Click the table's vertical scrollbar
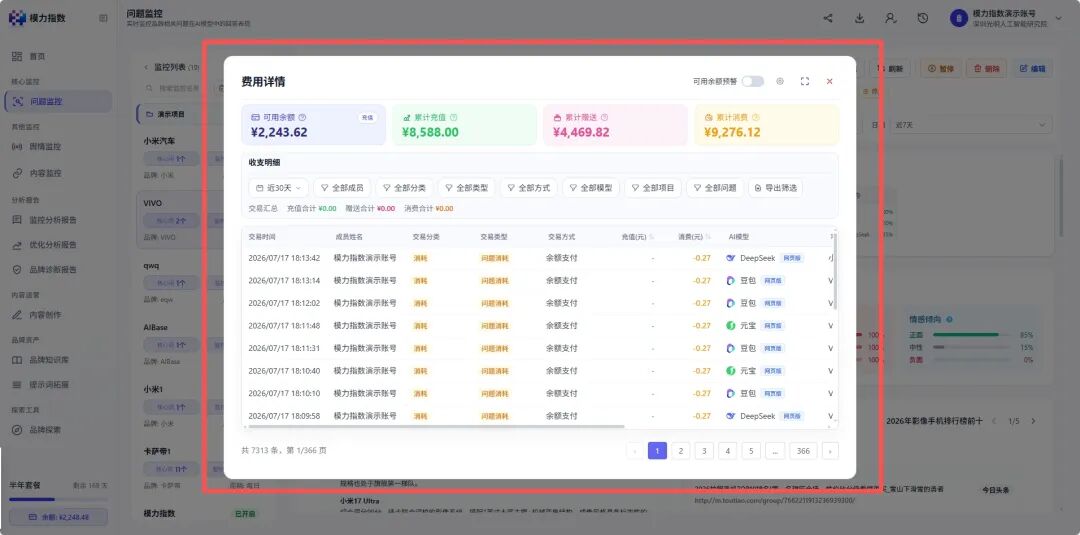The width and height of the screenshot is (1080, 535). click(835, 272)
